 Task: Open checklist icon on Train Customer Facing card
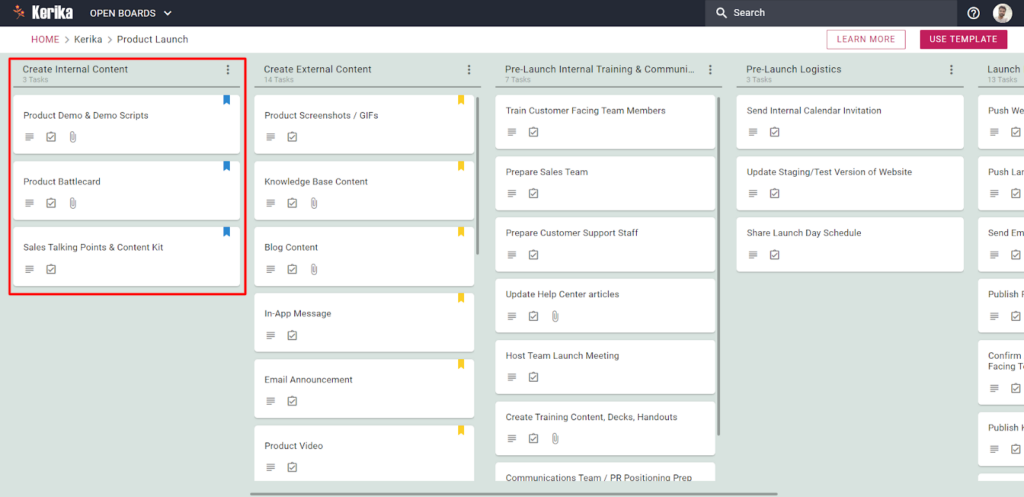(534, 132)
